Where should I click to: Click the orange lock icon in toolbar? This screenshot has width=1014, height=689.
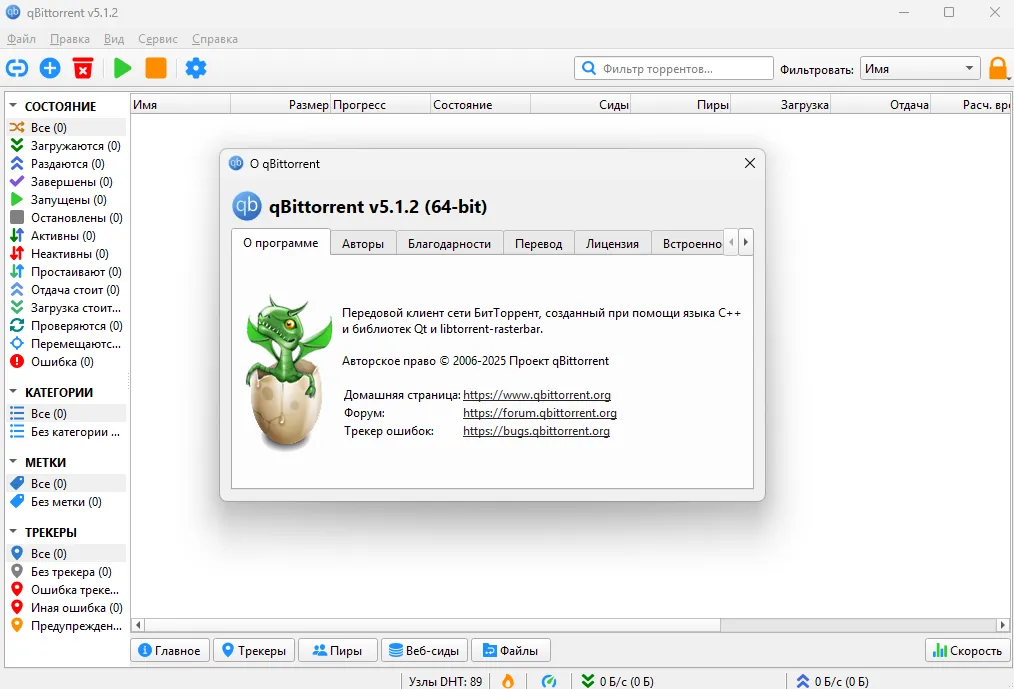click(998, 68)
